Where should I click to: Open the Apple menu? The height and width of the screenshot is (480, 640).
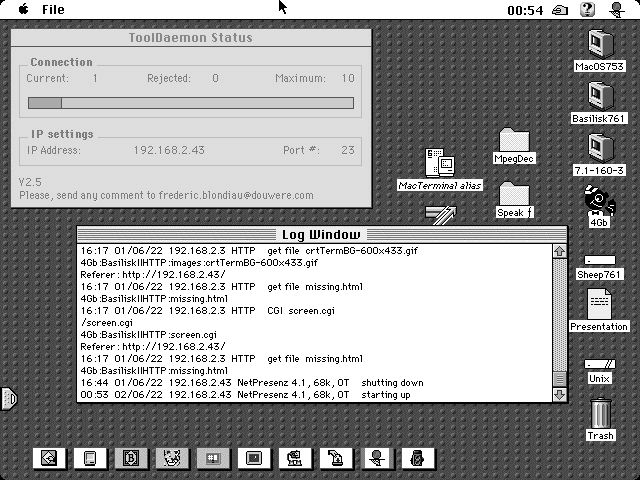(x=22, y=9)
